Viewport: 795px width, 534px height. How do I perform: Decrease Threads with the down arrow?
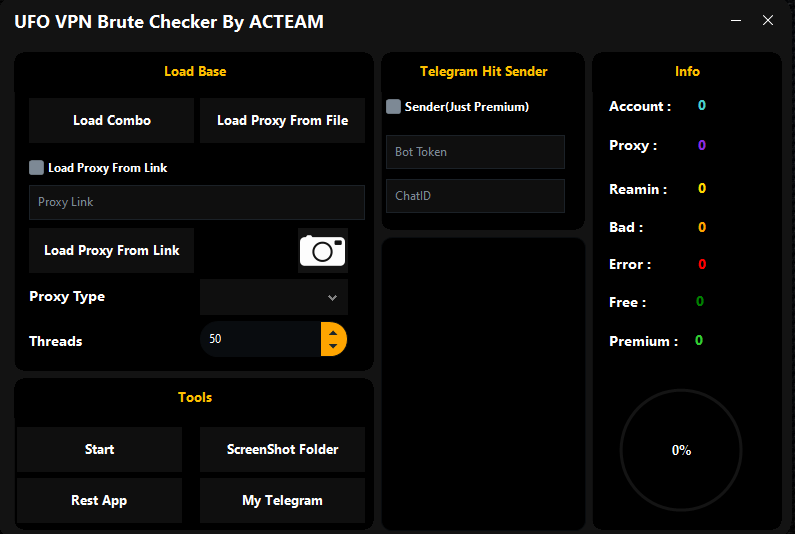pyautogui.click(x=333, y=346)
